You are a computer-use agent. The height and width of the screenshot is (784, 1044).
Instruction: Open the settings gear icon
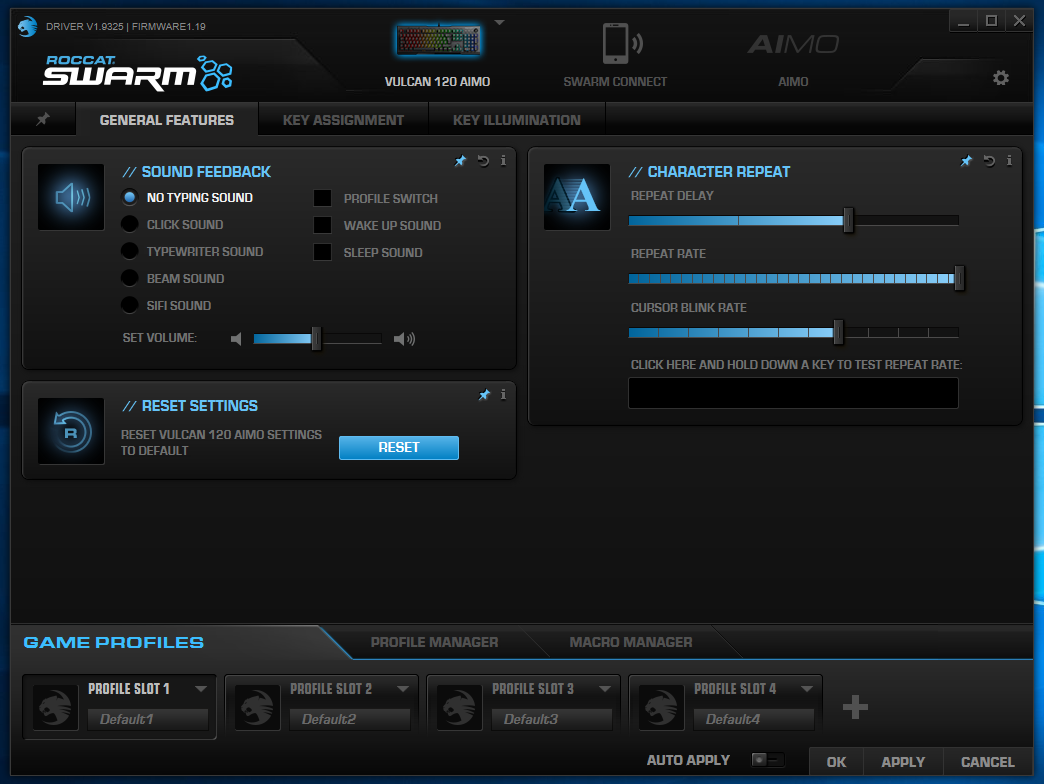click(1000, 78)
